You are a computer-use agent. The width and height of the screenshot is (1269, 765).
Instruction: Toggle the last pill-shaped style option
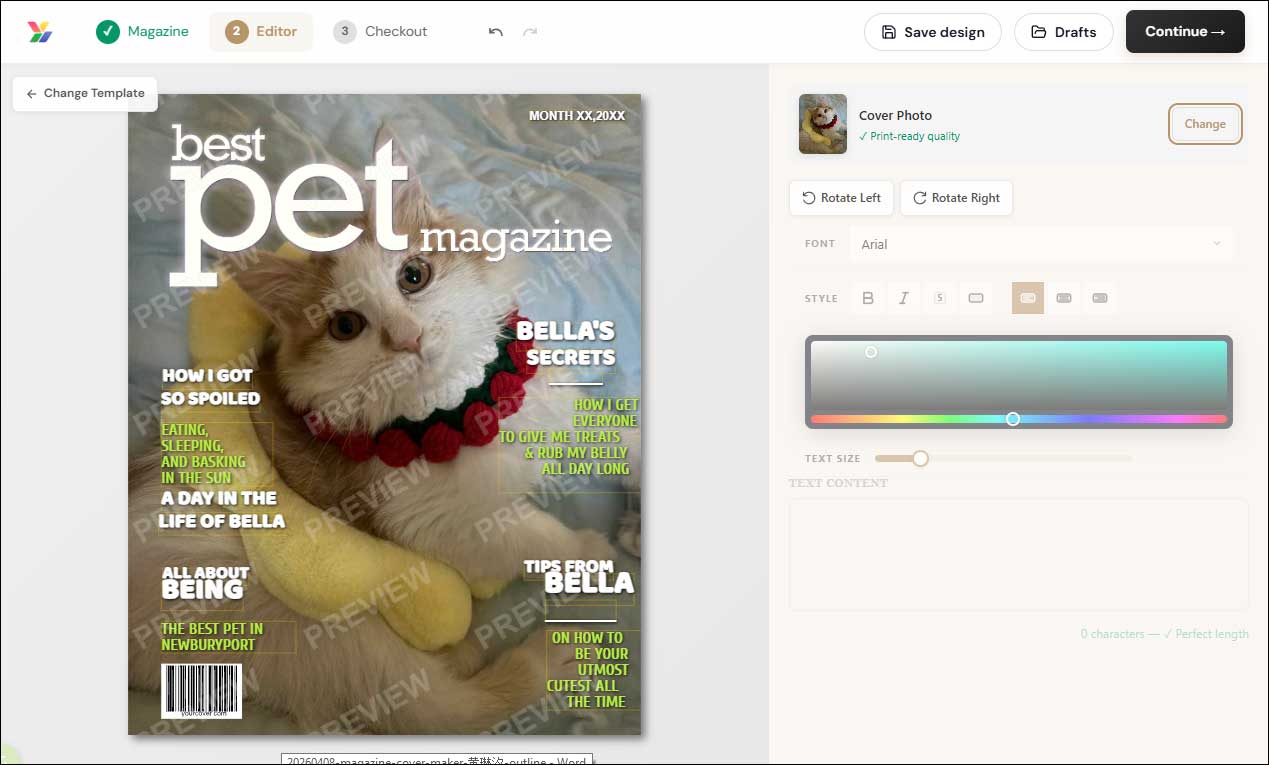pos(1100,297)
